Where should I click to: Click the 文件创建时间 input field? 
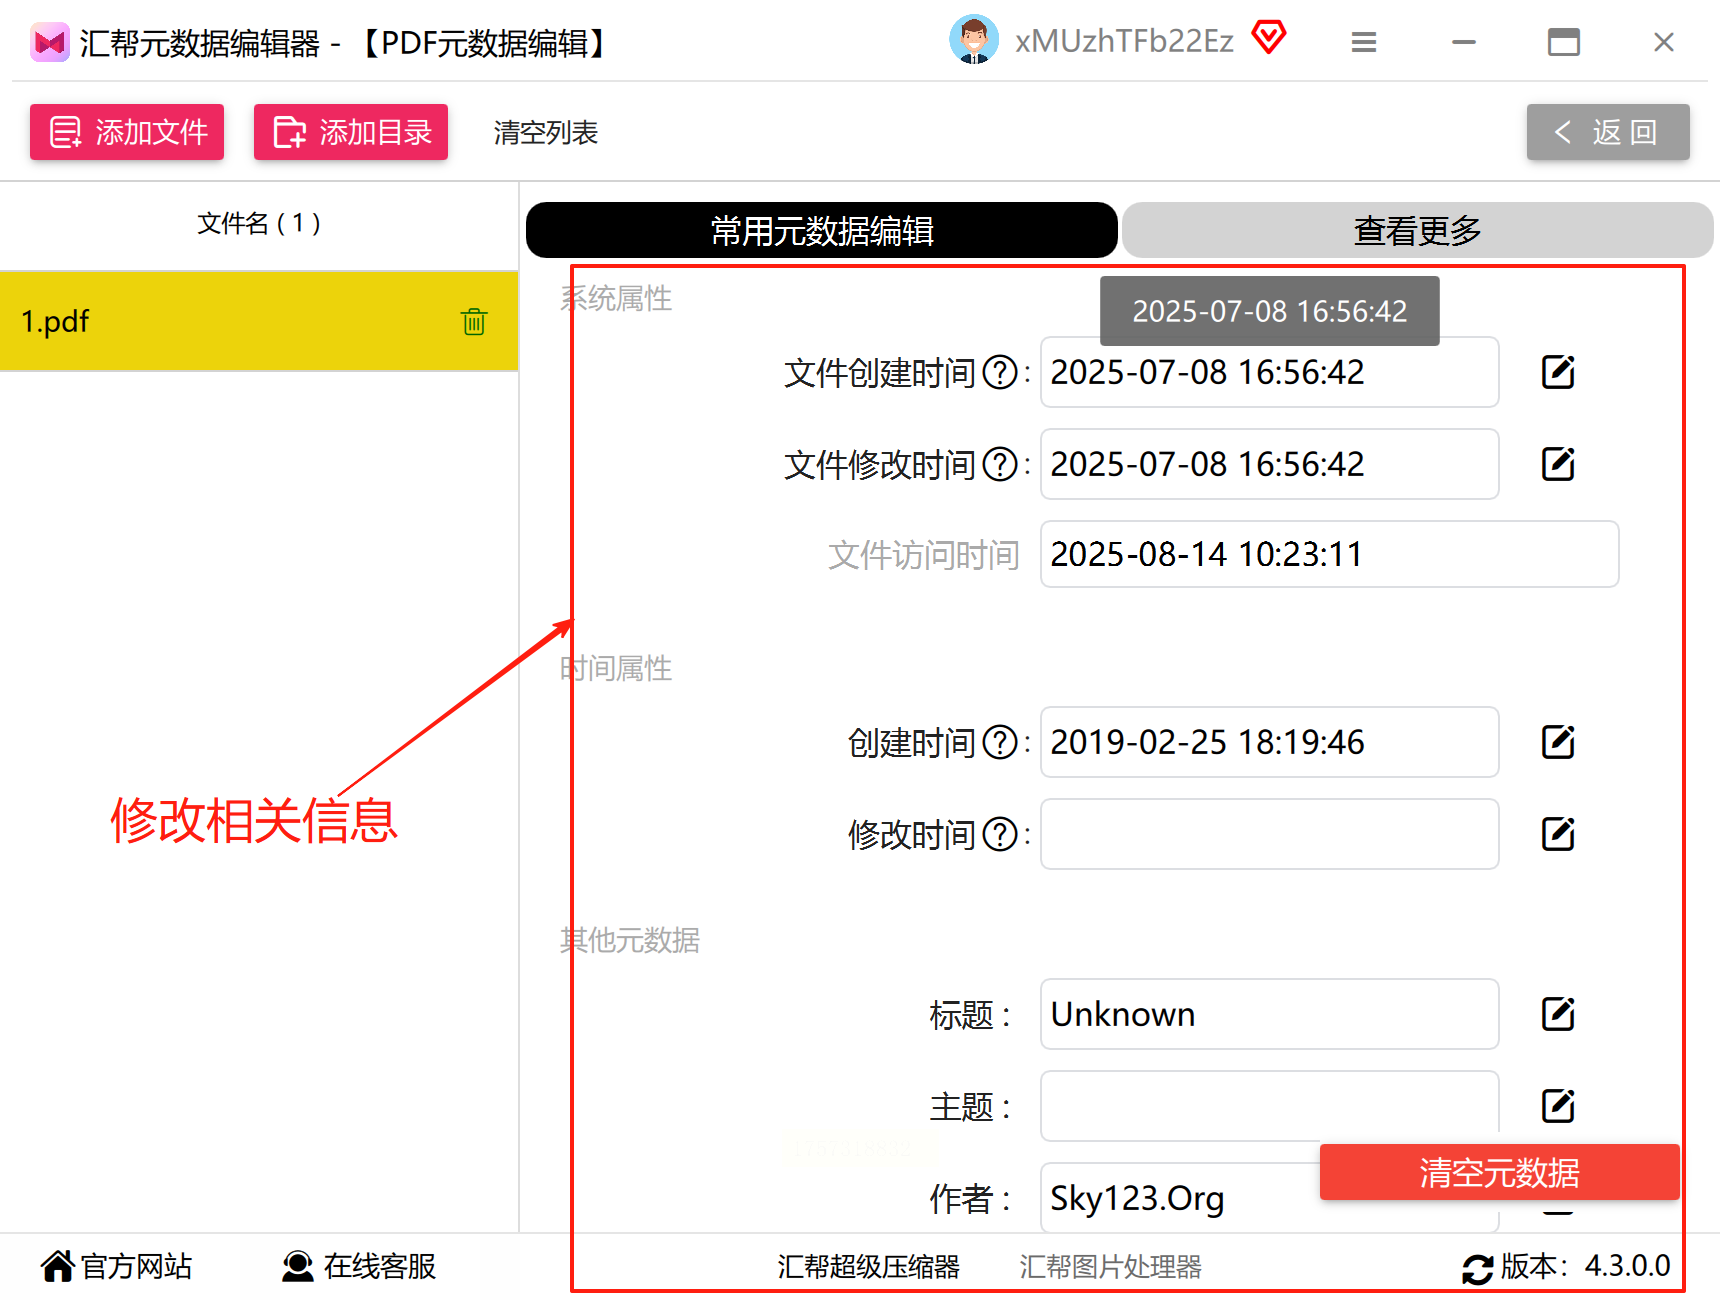[1269, 372]
